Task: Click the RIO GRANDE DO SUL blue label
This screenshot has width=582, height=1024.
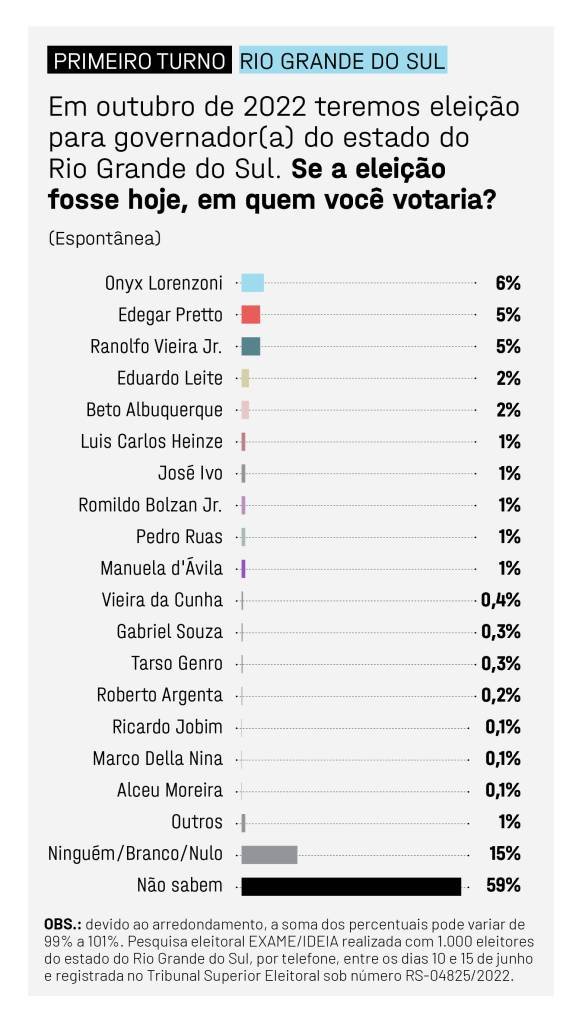Action: tap(343, 60)
